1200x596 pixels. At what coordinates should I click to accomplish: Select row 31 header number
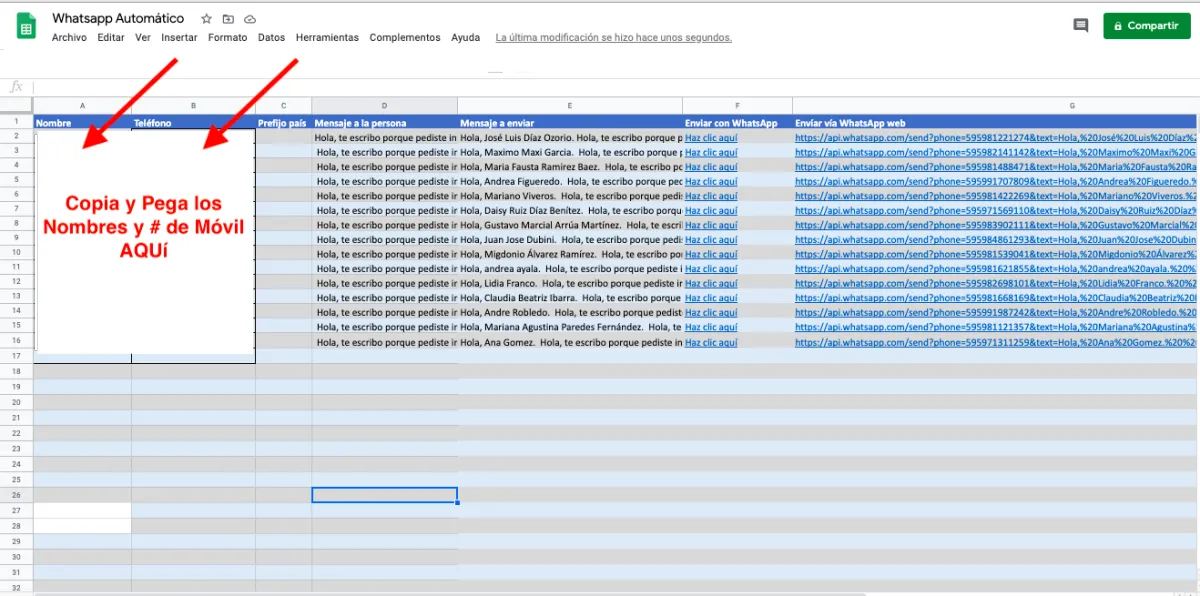click(x=16, y=572)
